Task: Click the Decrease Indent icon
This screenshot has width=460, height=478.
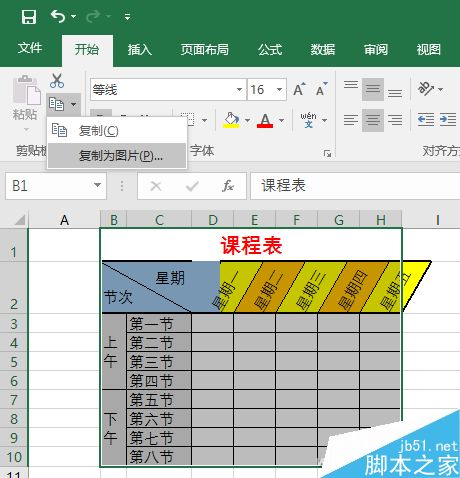Action: 426,119
